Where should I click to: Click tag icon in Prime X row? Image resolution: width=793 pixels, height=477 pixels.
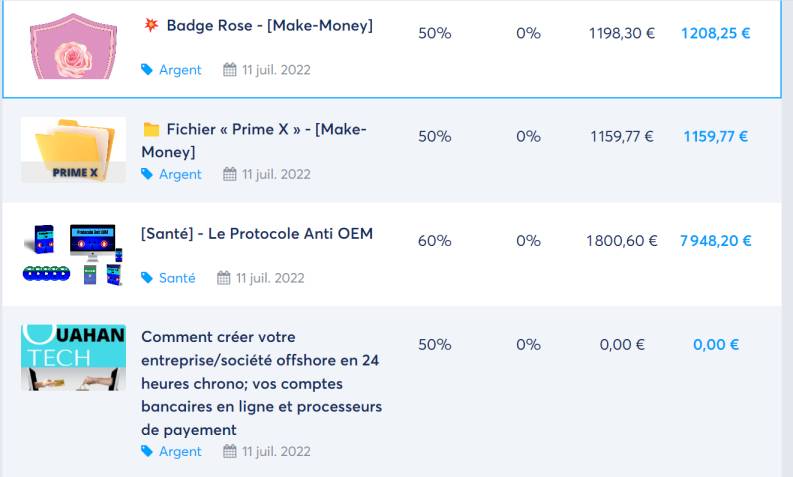click(x=147, y=174)
